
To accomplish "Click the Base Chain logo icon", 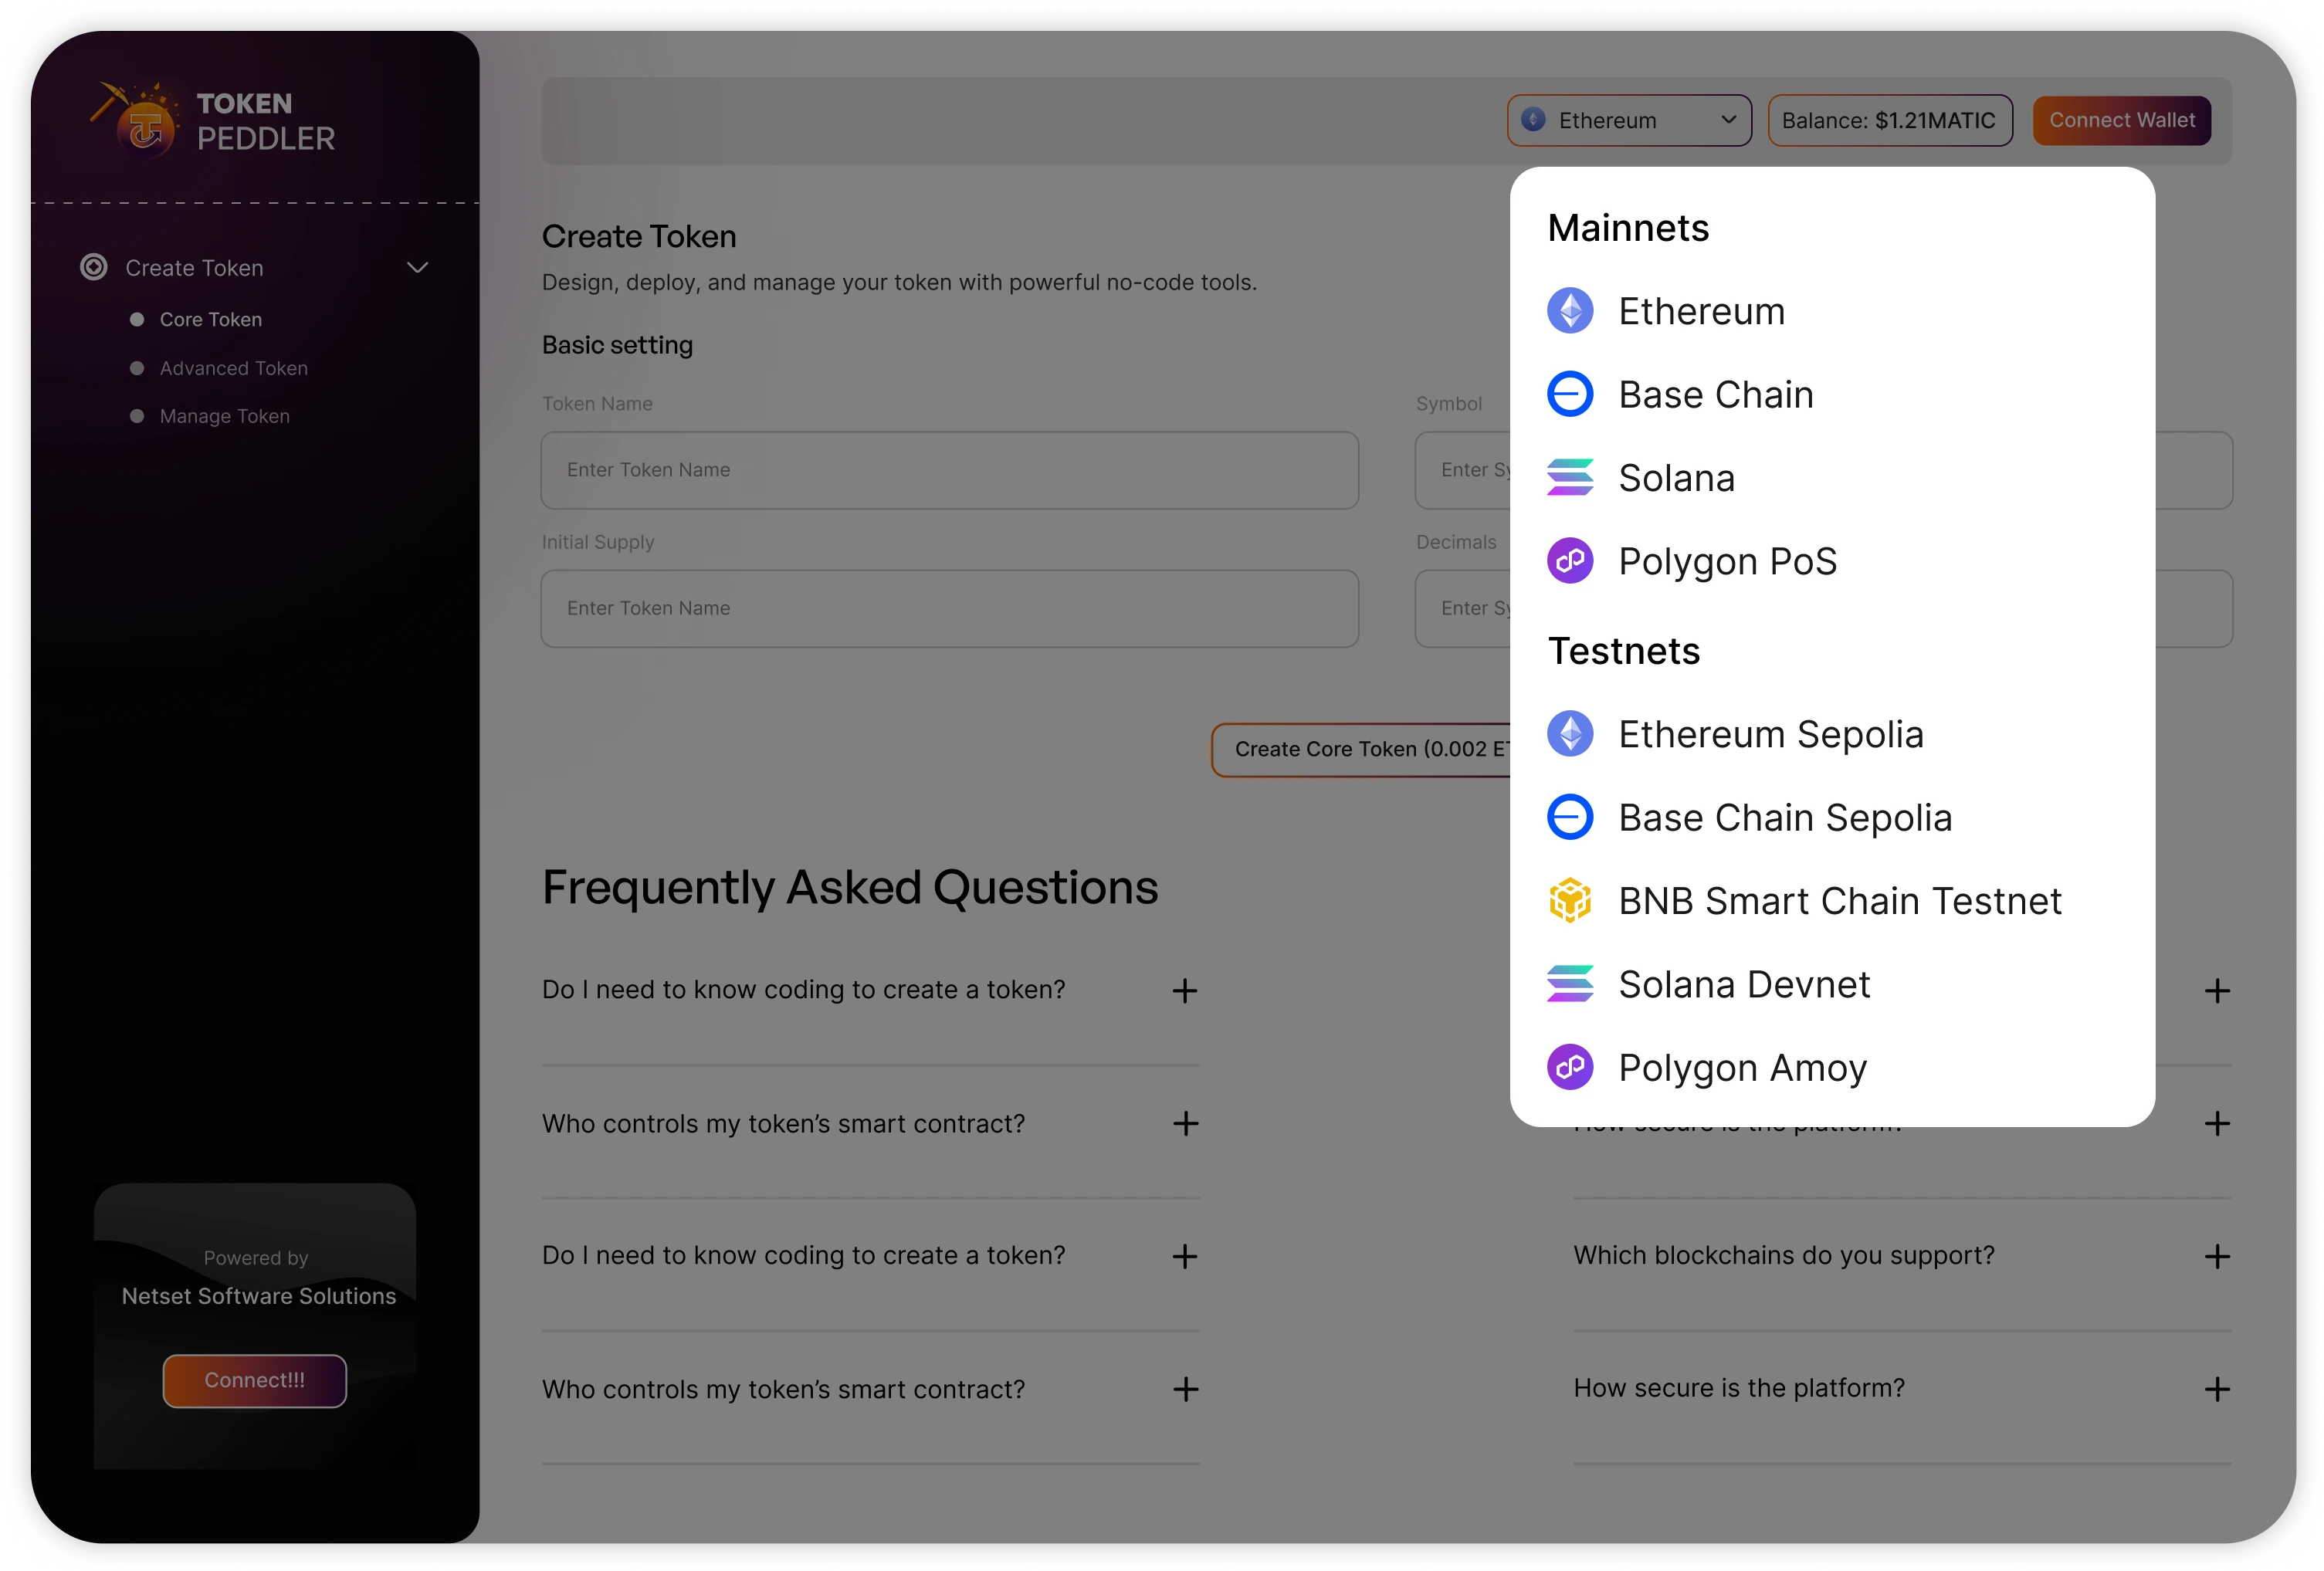I will (1570, 394).
